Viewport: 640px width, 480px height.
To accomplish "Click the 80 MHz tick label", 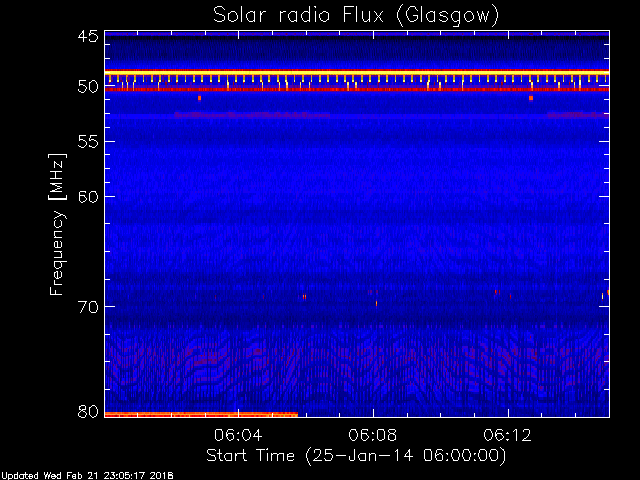I will tap(88, 411).
